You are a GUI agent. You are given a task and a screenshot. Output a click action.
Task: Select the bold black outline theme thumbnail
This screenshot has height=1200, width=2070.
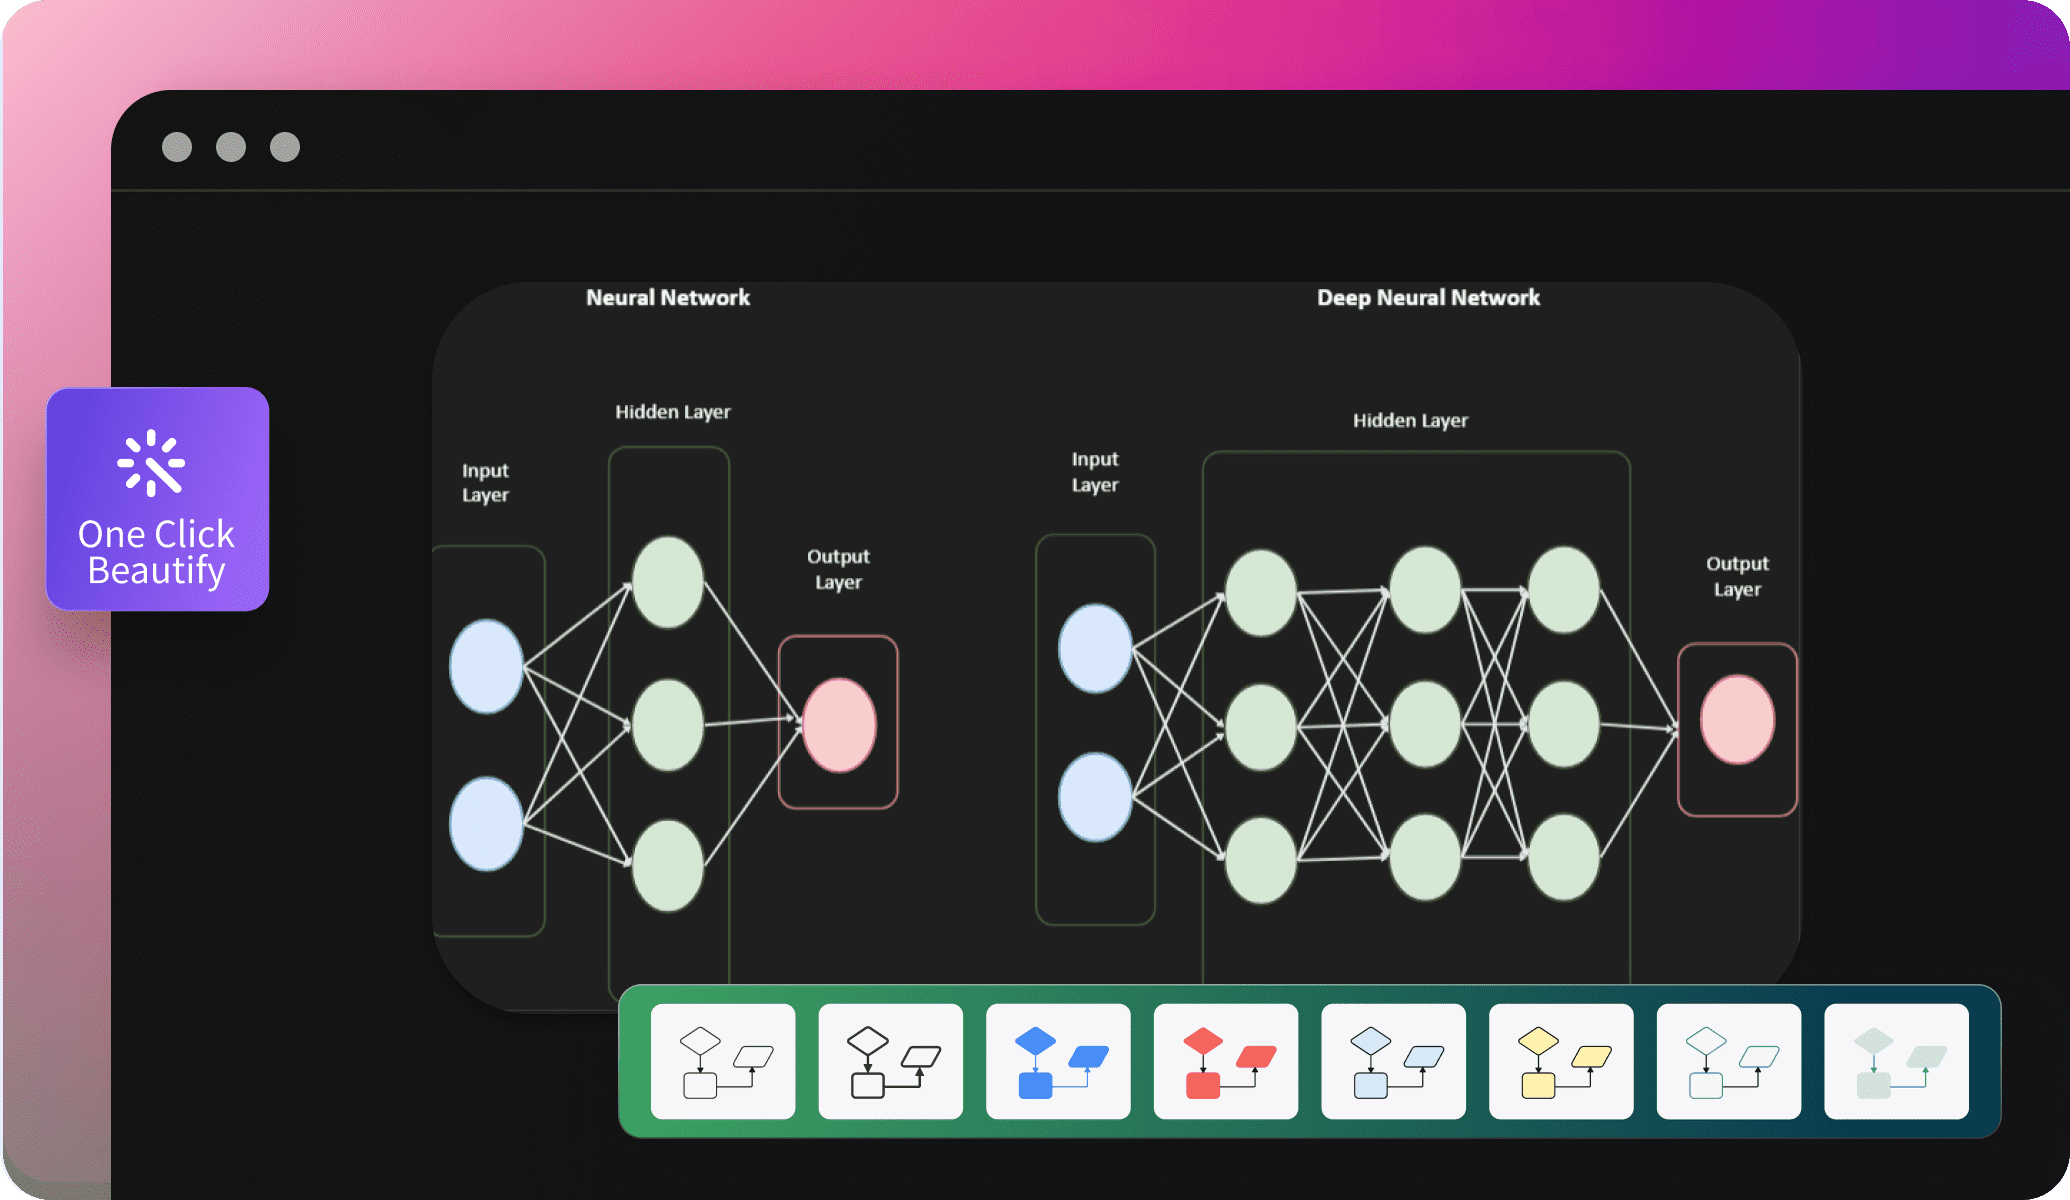(891, 1061)
